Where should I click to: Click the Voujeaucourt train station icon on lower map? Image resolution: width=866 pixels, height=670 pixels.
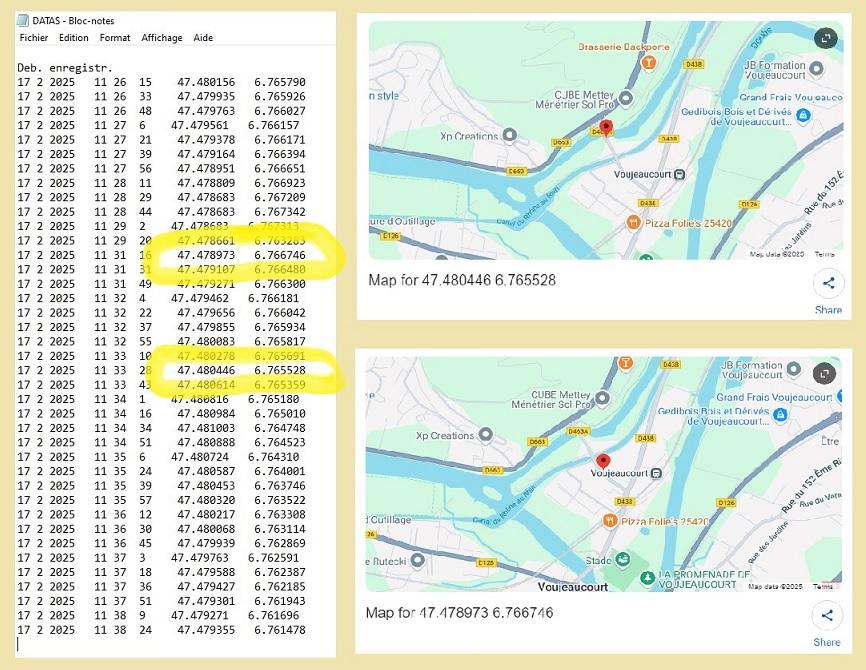coord(656,473)
